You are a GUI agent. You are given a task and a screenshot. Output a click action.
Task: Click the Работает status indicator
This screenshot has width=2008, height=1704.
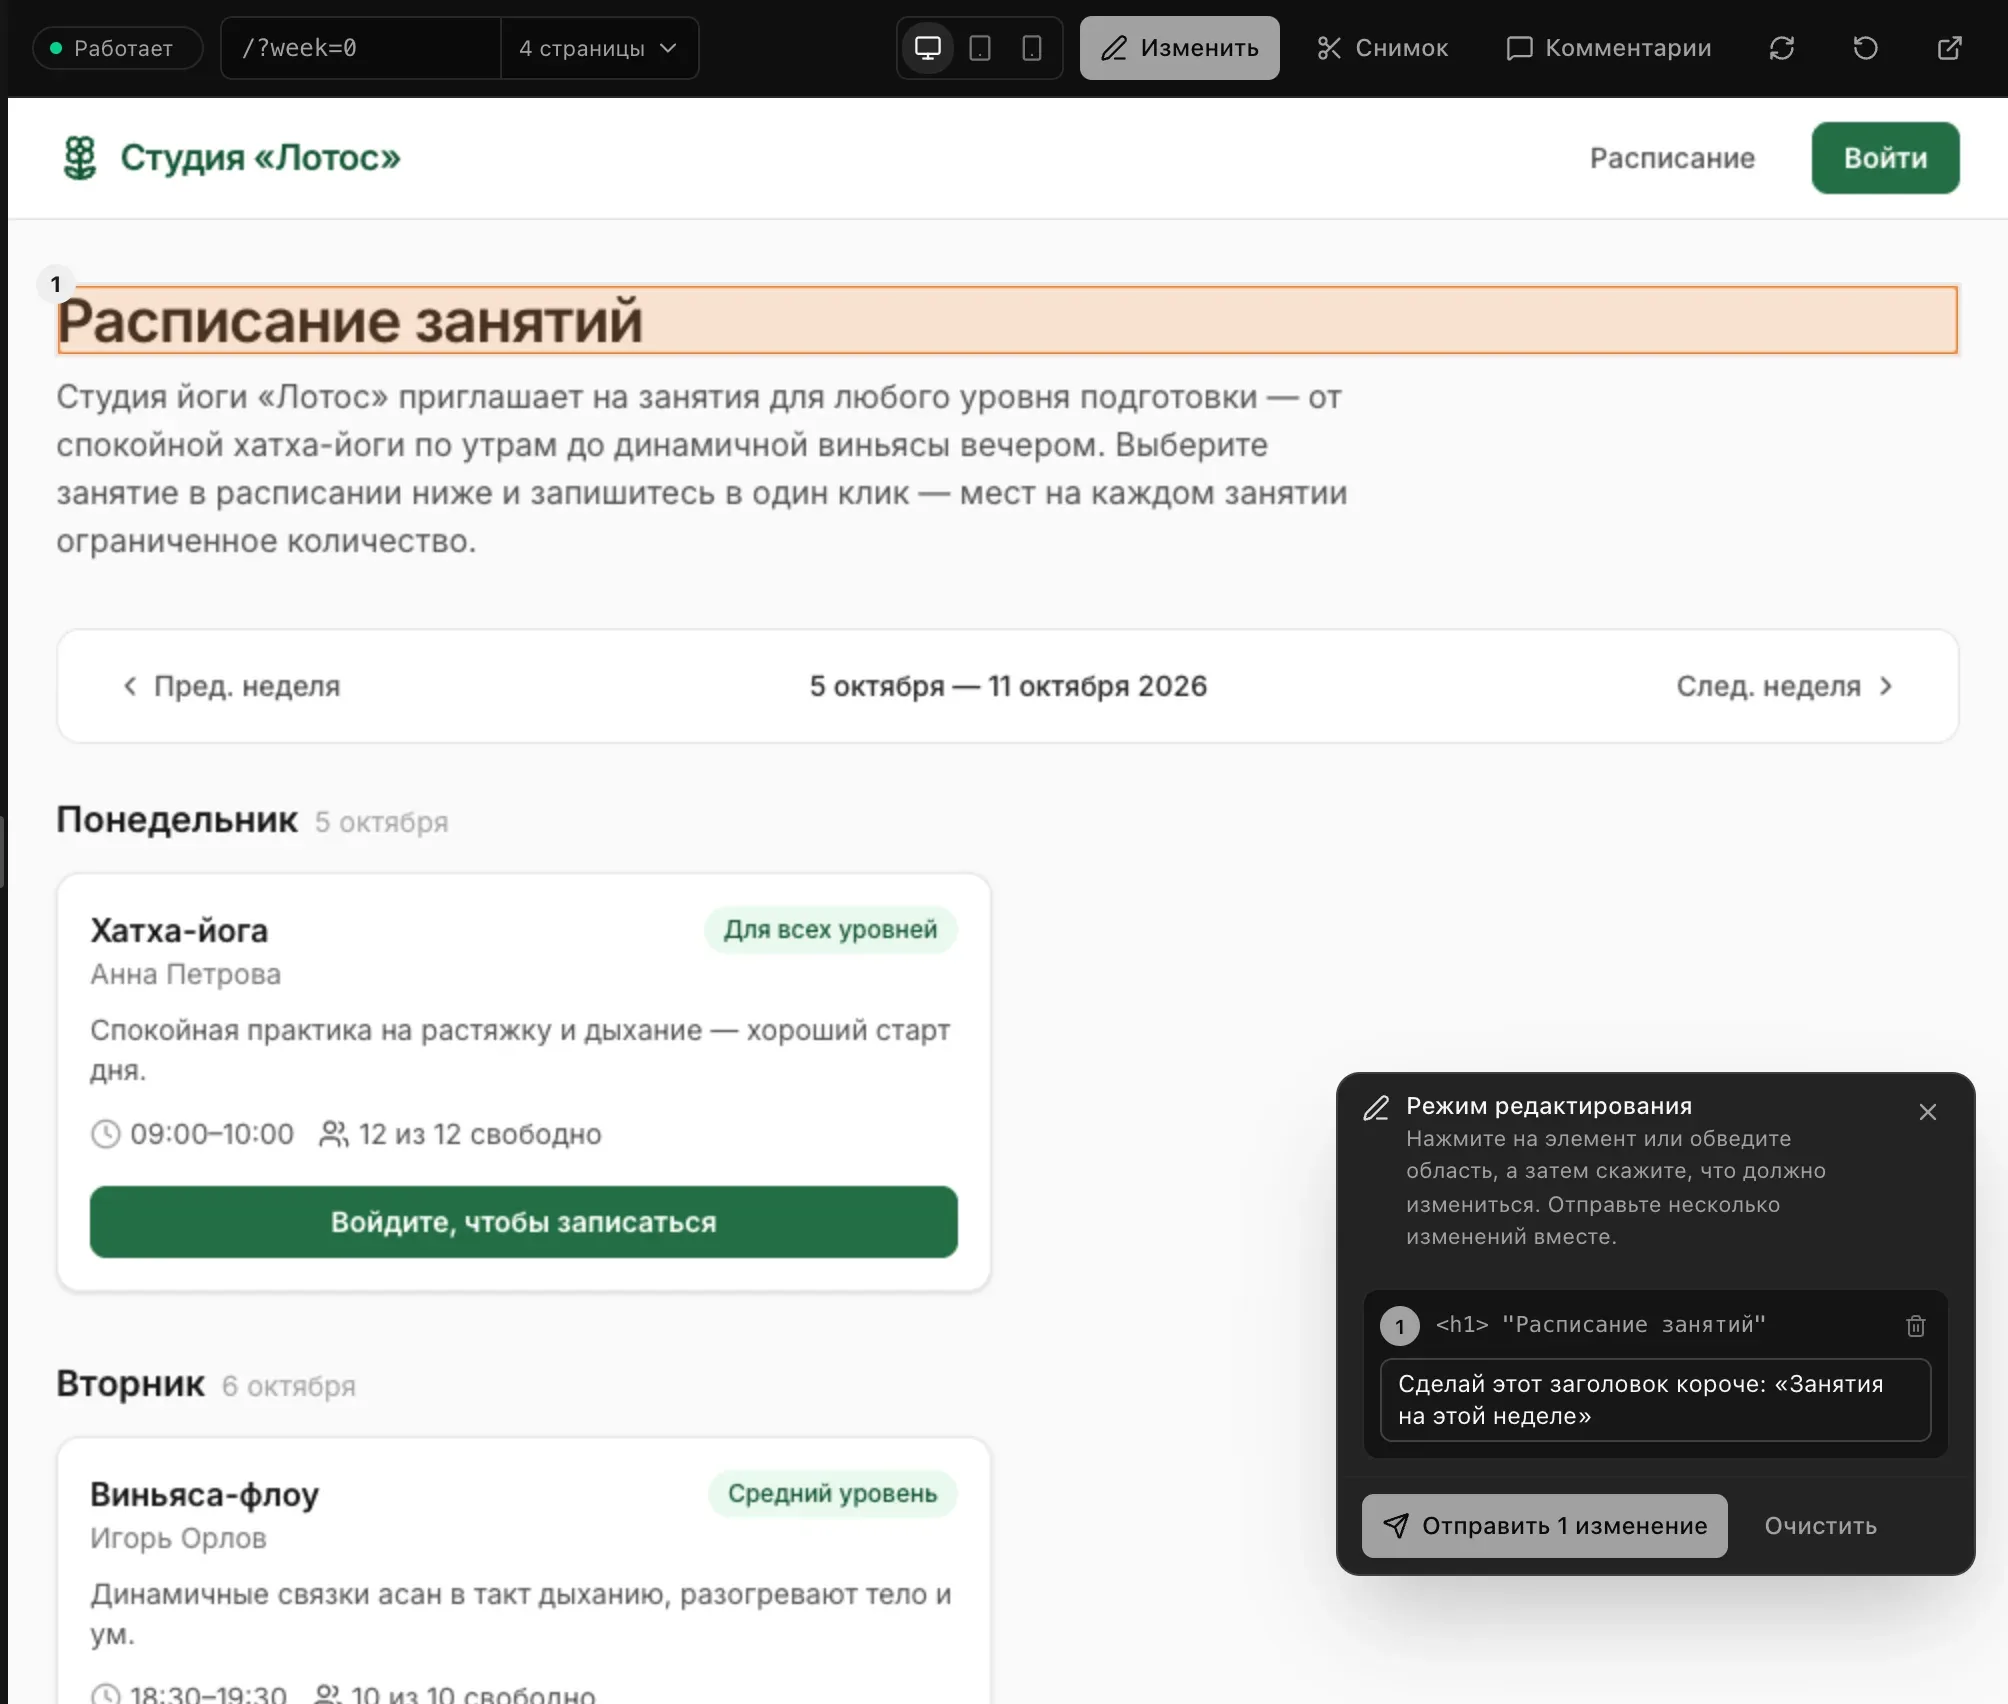pos(118,48)
